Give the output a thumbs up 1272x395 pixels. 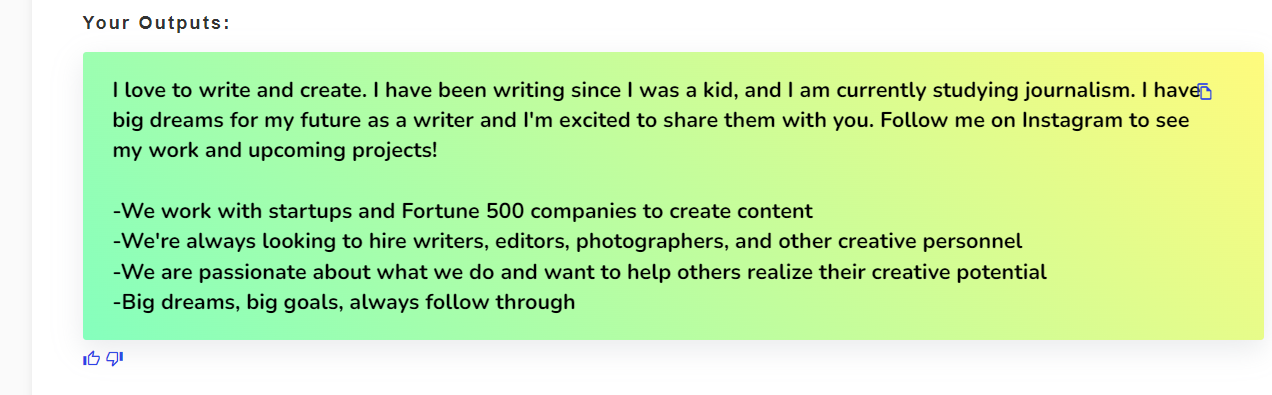[x=92, y=358]
